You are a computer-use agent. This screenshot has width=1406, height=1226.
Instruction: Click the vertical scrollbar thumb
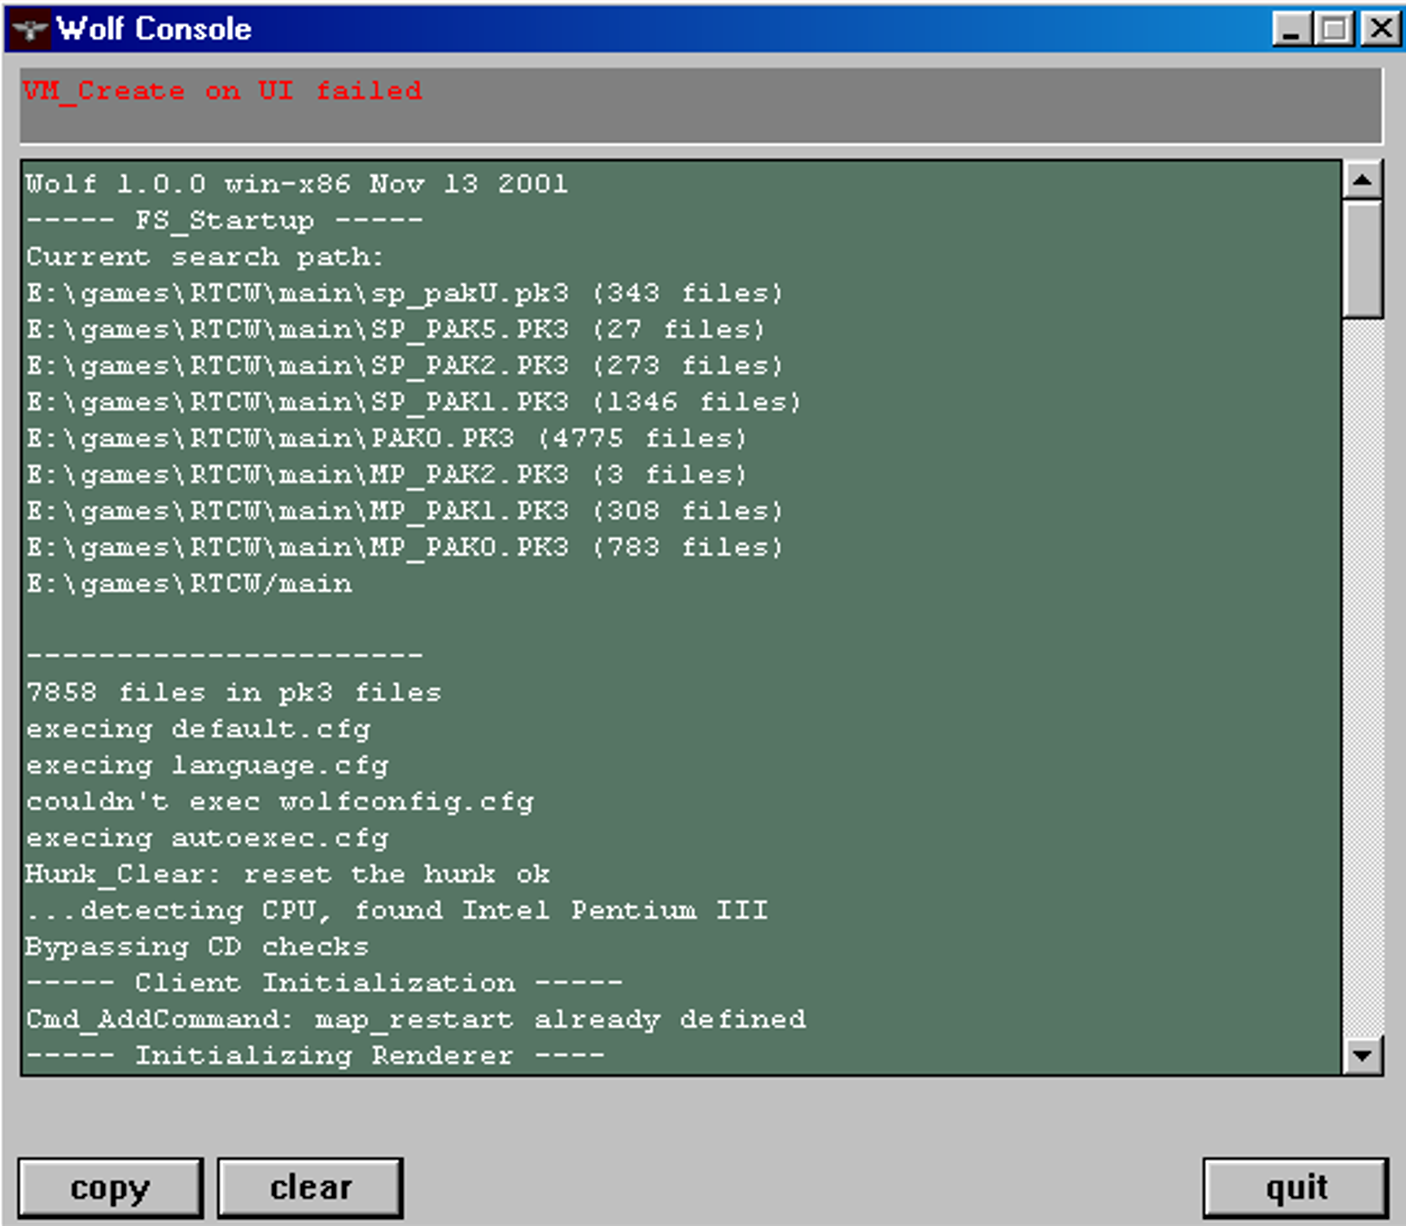[x=1362, y=259]
